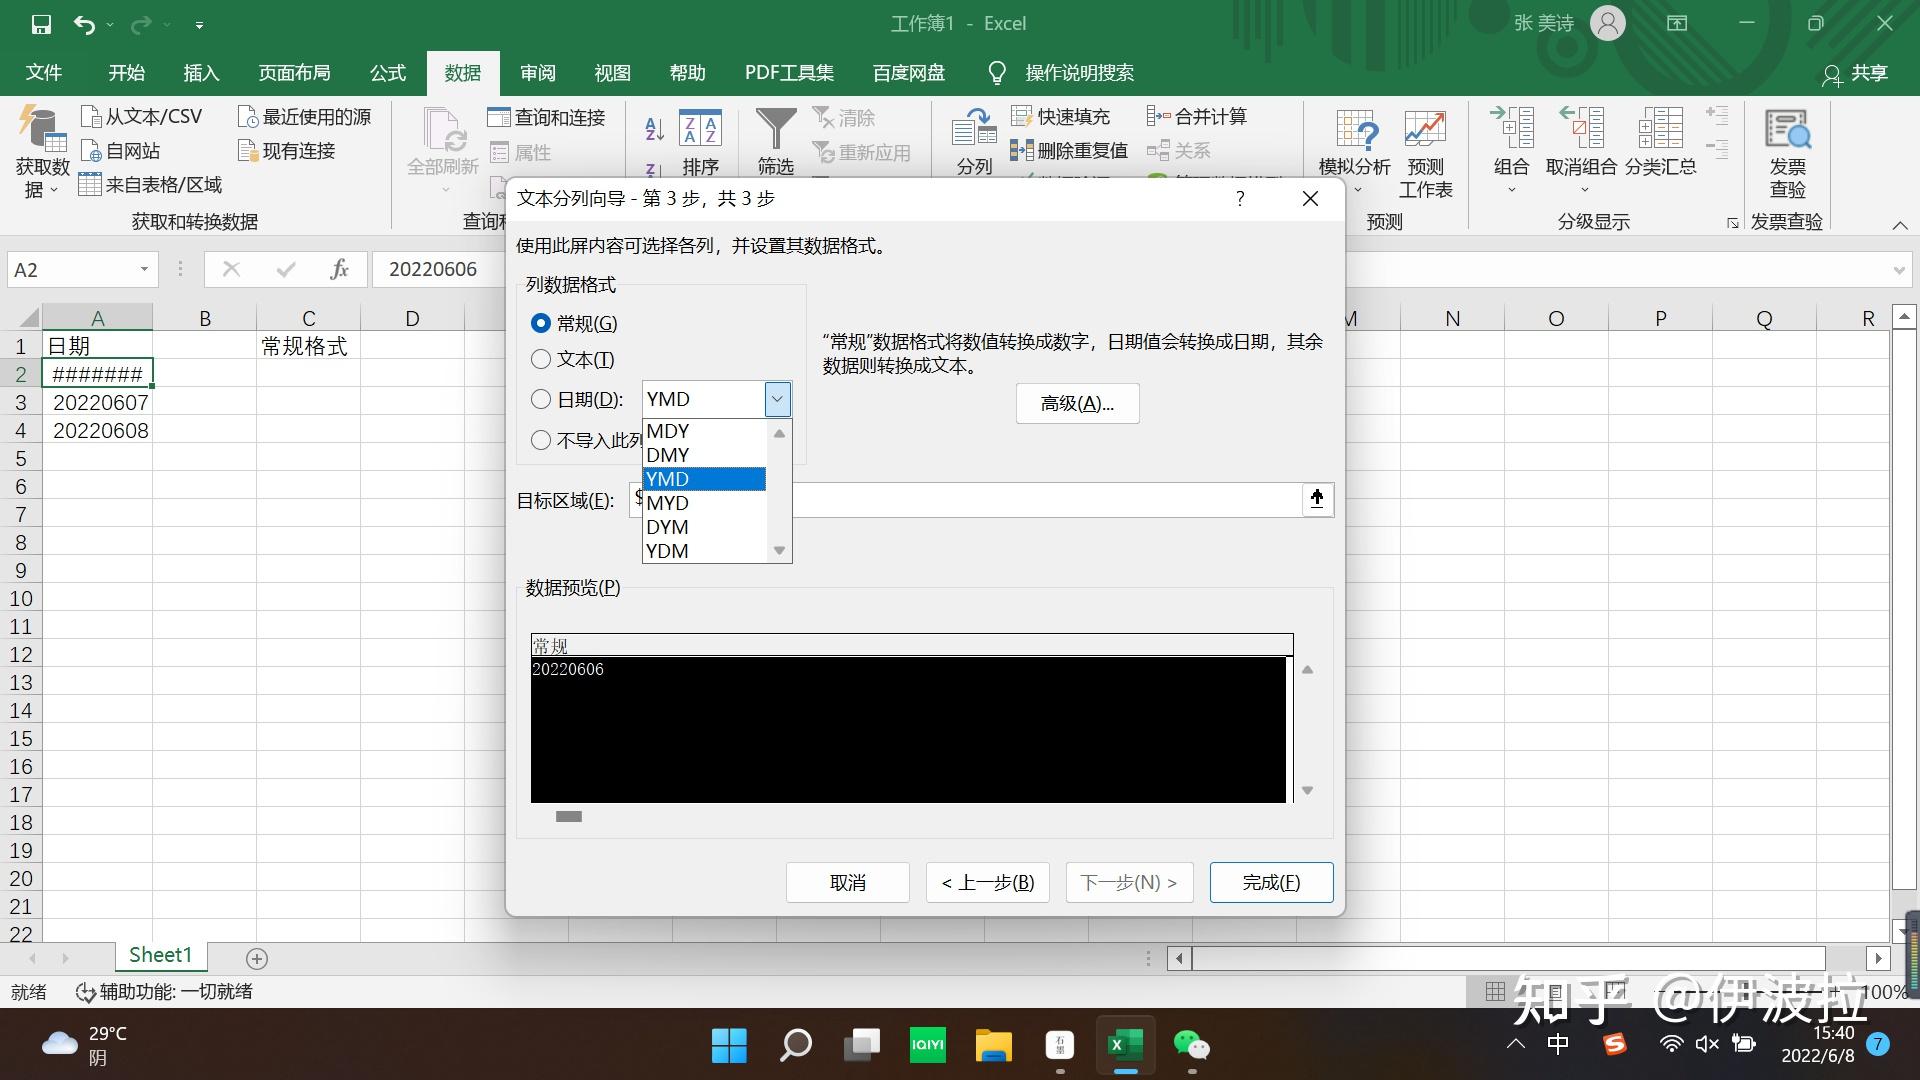Open 现有连接 (Existing Connections)
Viewport: 1920px width, 1080px height.
(286, 151)
